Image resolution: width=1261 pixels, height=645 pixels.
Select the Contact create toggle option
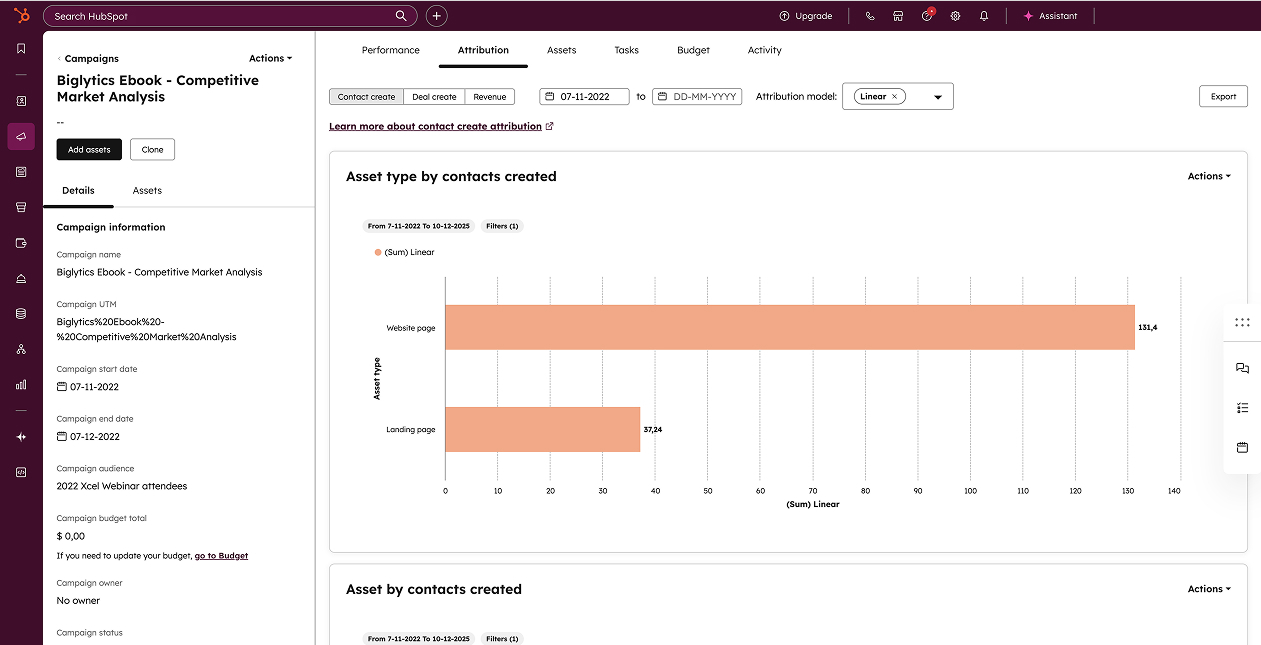coord(366,97)
